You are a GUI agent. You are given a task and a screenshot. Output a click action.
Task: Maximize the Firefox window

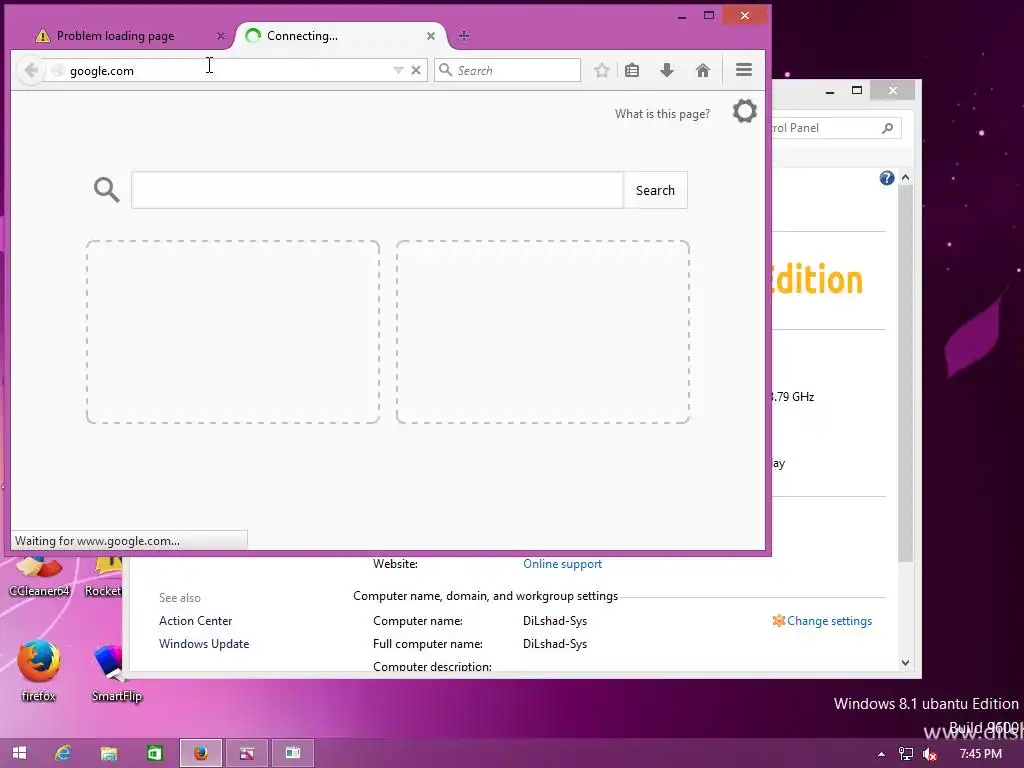coord(709,16)
